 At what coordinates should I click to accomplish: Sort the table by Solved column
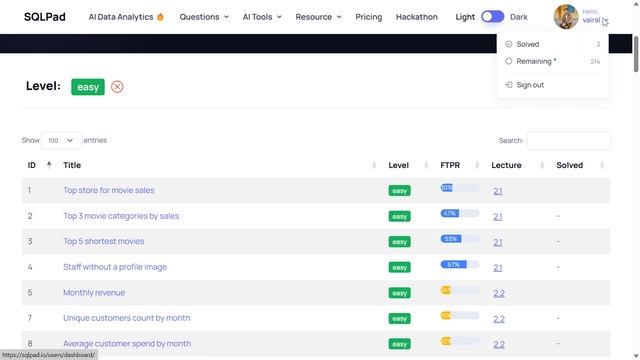coord(580,165)
